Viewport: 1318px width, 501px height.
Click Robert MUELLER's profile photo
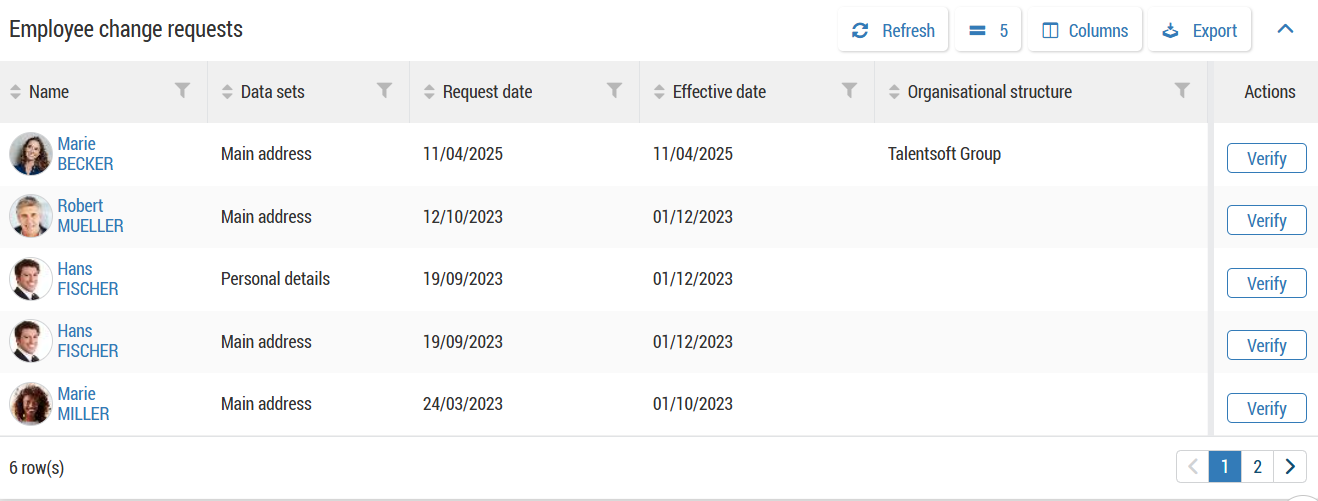(x=31, y=216)
